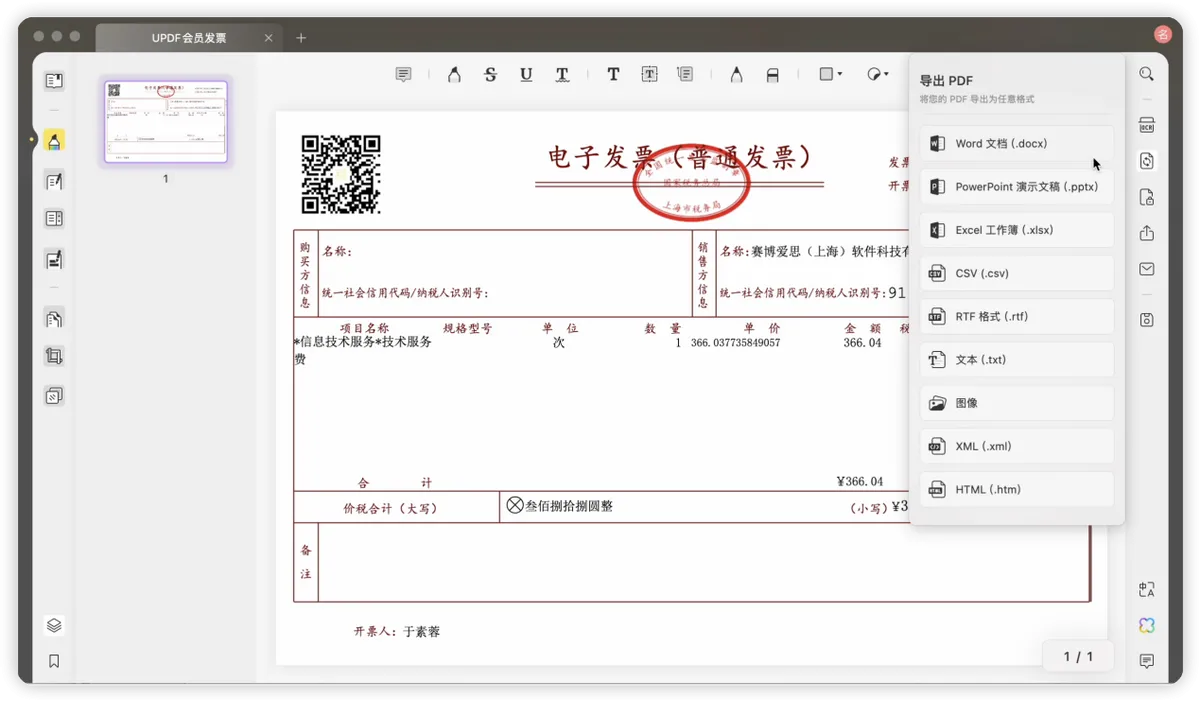Click the *信息技术服务*技术服务 item name
Image resolution: width=1200 pixels, height=702 pixels.
pos(363,342)
